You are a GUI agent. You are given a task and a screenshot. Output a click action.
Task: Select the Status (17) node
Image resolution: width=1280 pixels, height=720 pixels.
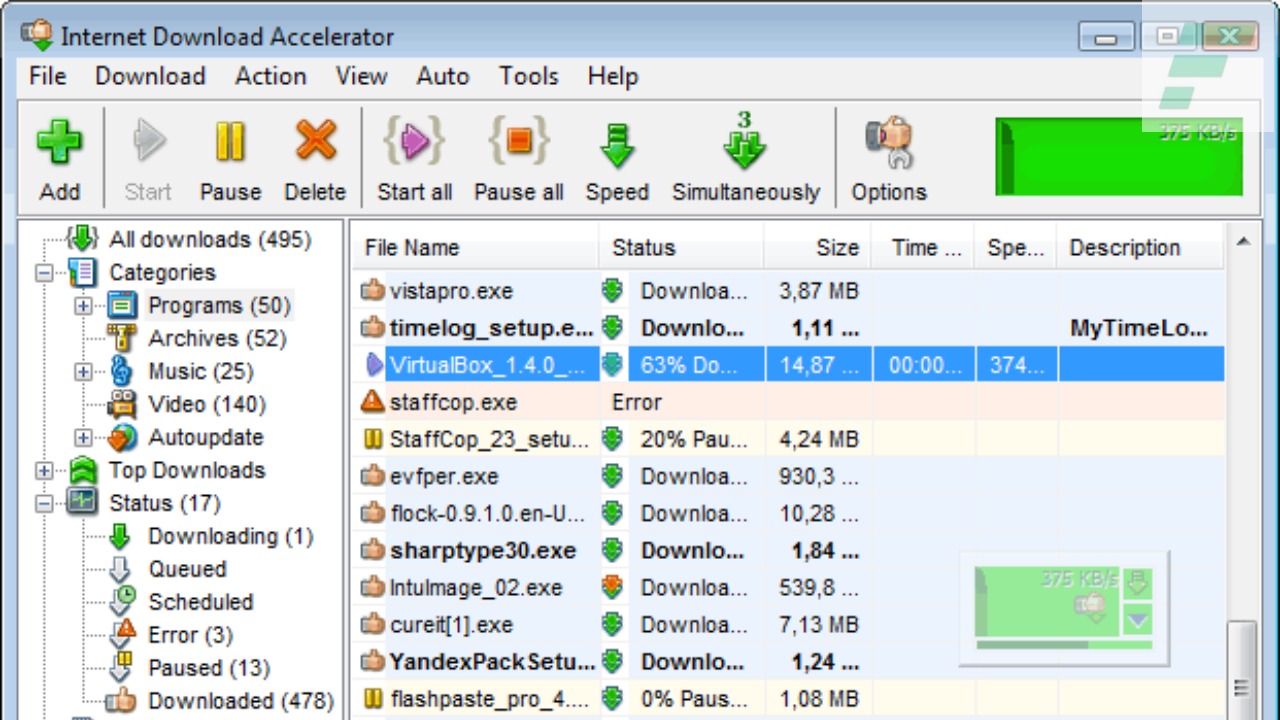coord(164,503)
